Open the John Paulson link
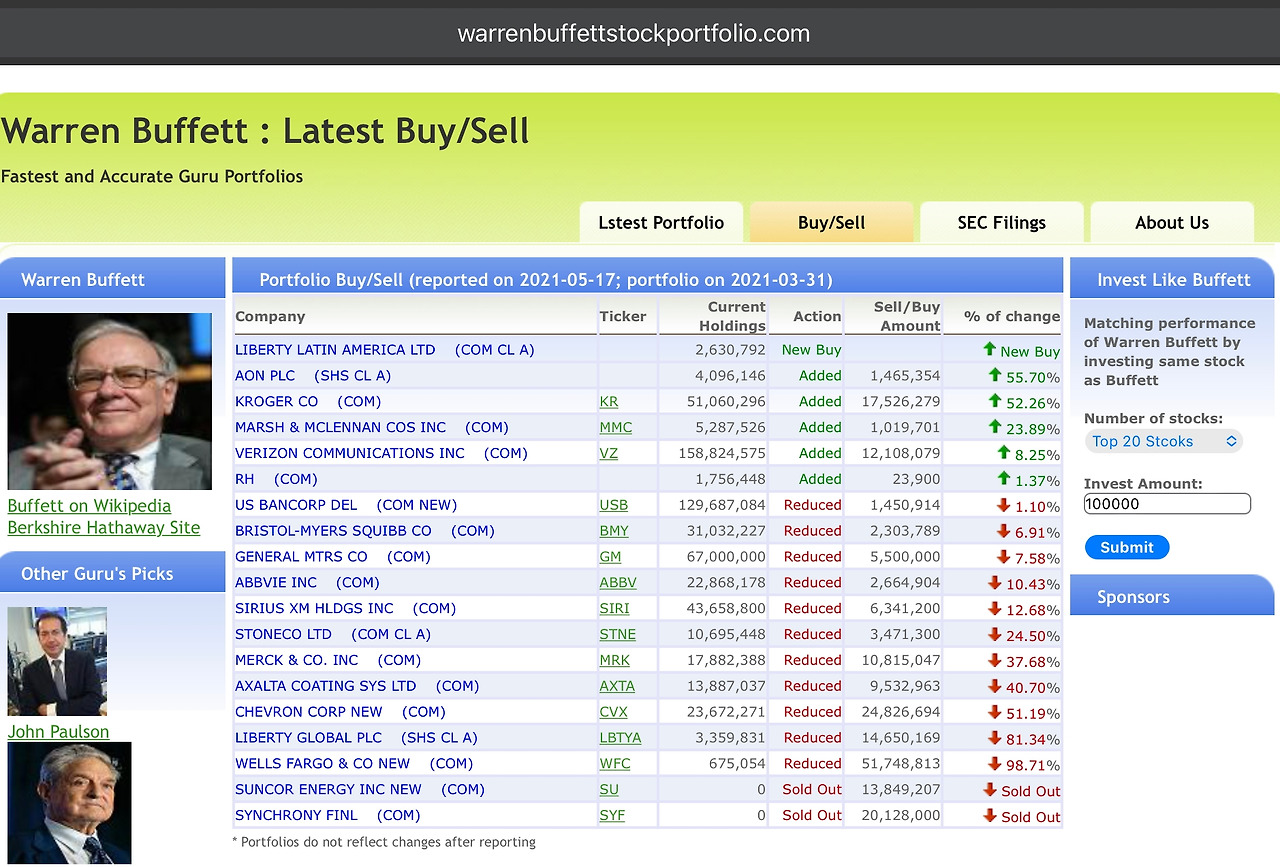The width and height of the screenshot is (1280, 867). [58, 732]
